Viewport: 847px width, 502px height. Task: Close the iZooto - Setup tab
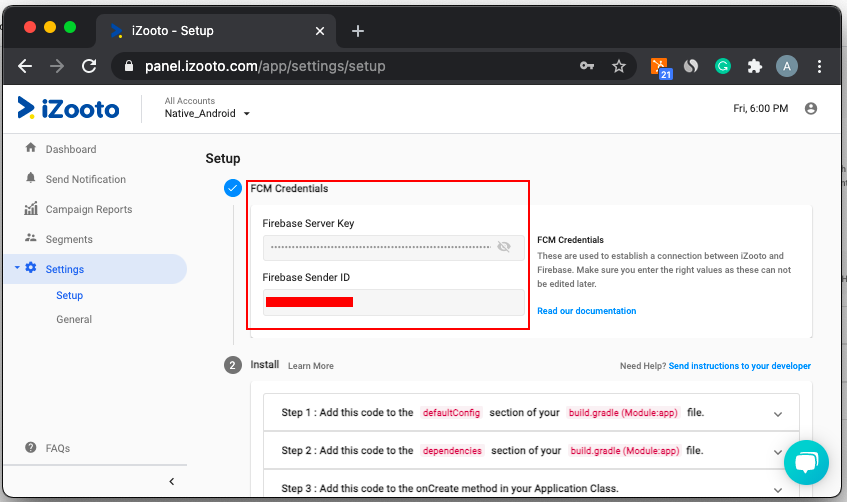[x=320, y=31]
